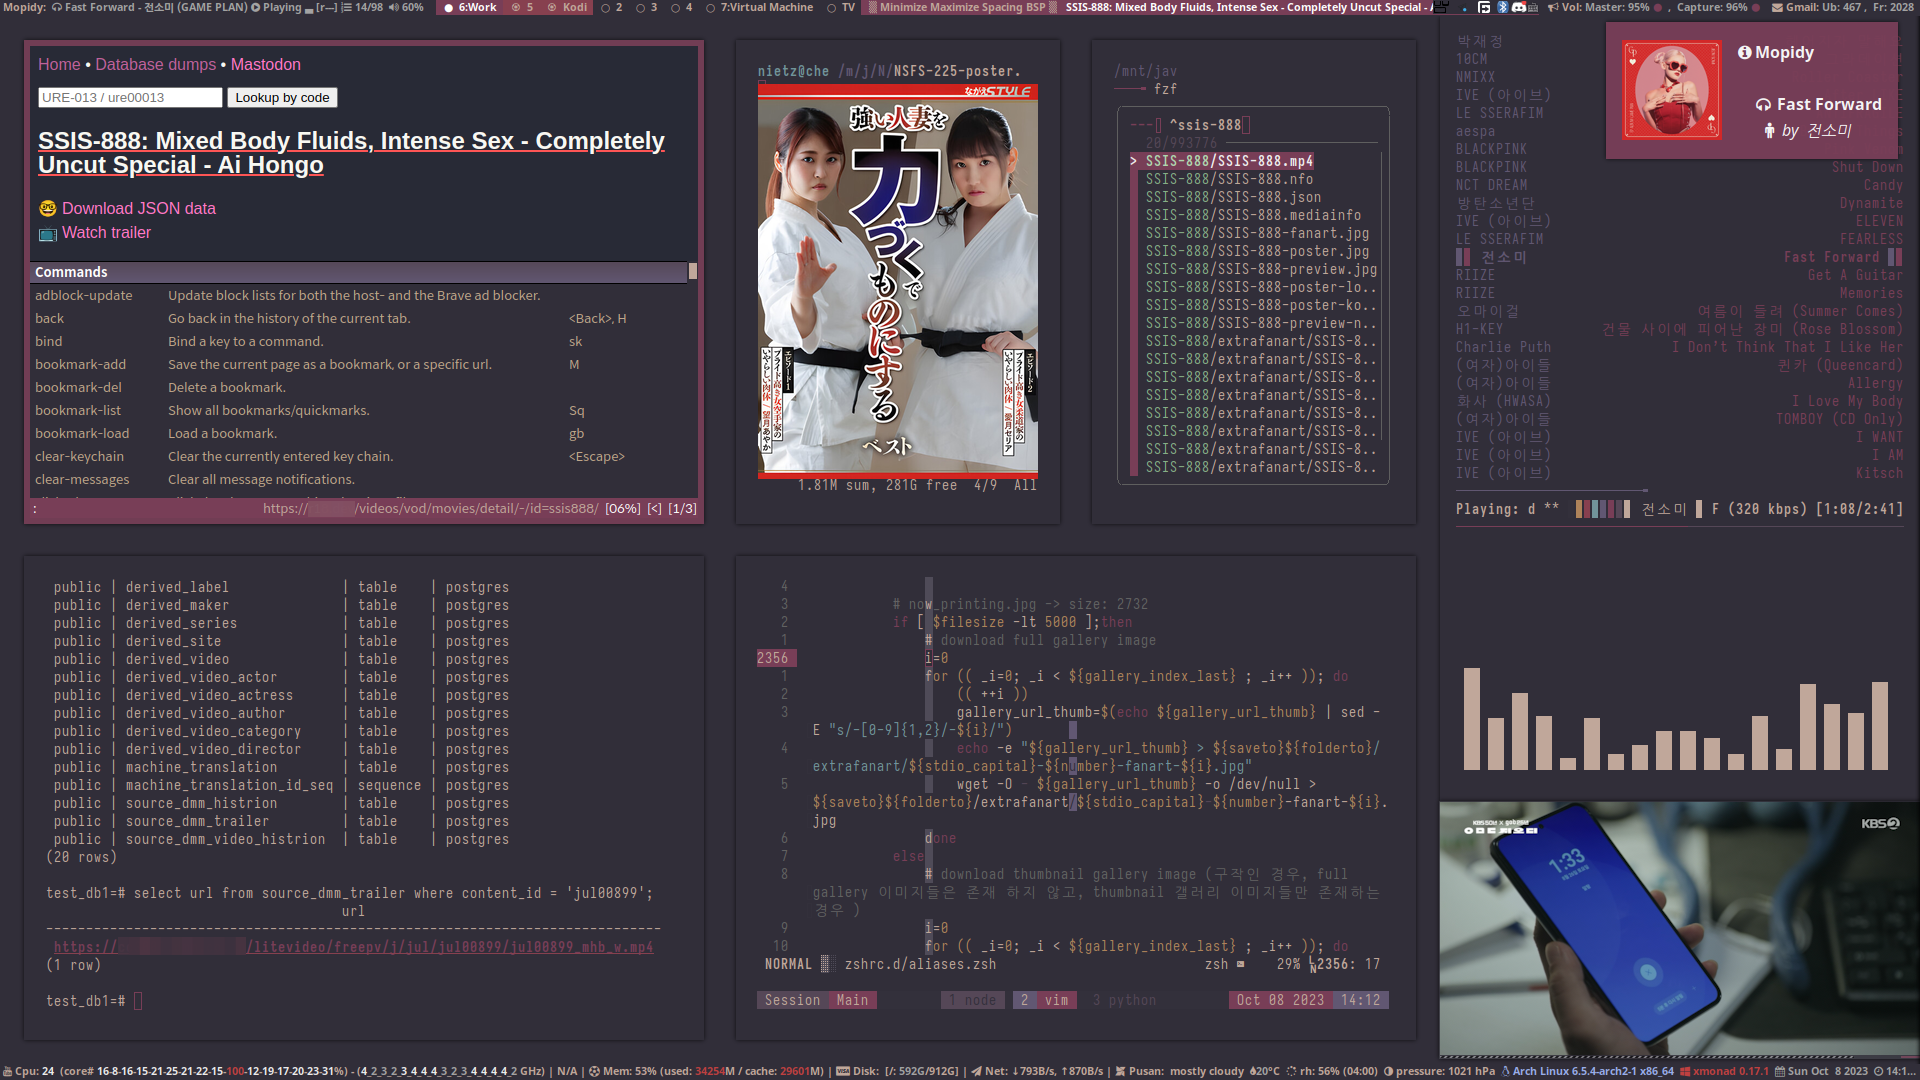This screenshot has height=1080, width=1920.
Task: Open the Bluetooth tray icon
Action: (1502, 7)
